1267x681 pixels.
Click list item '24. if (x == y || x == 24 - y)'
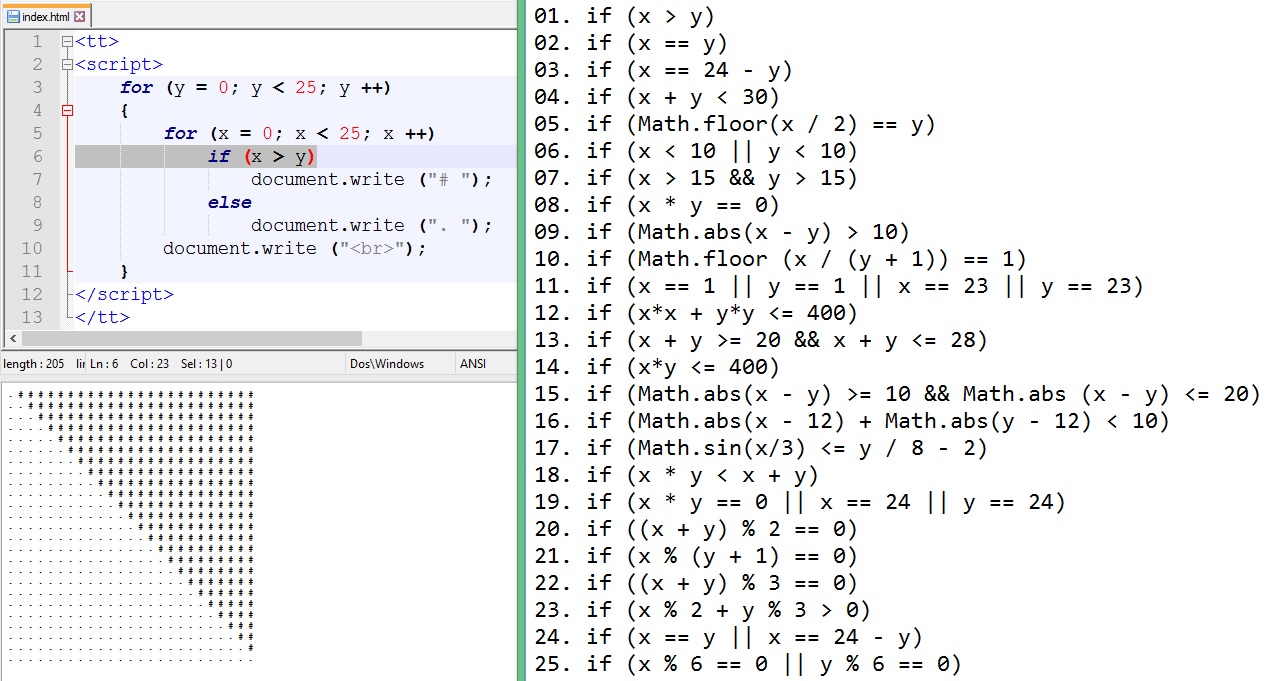728,637
